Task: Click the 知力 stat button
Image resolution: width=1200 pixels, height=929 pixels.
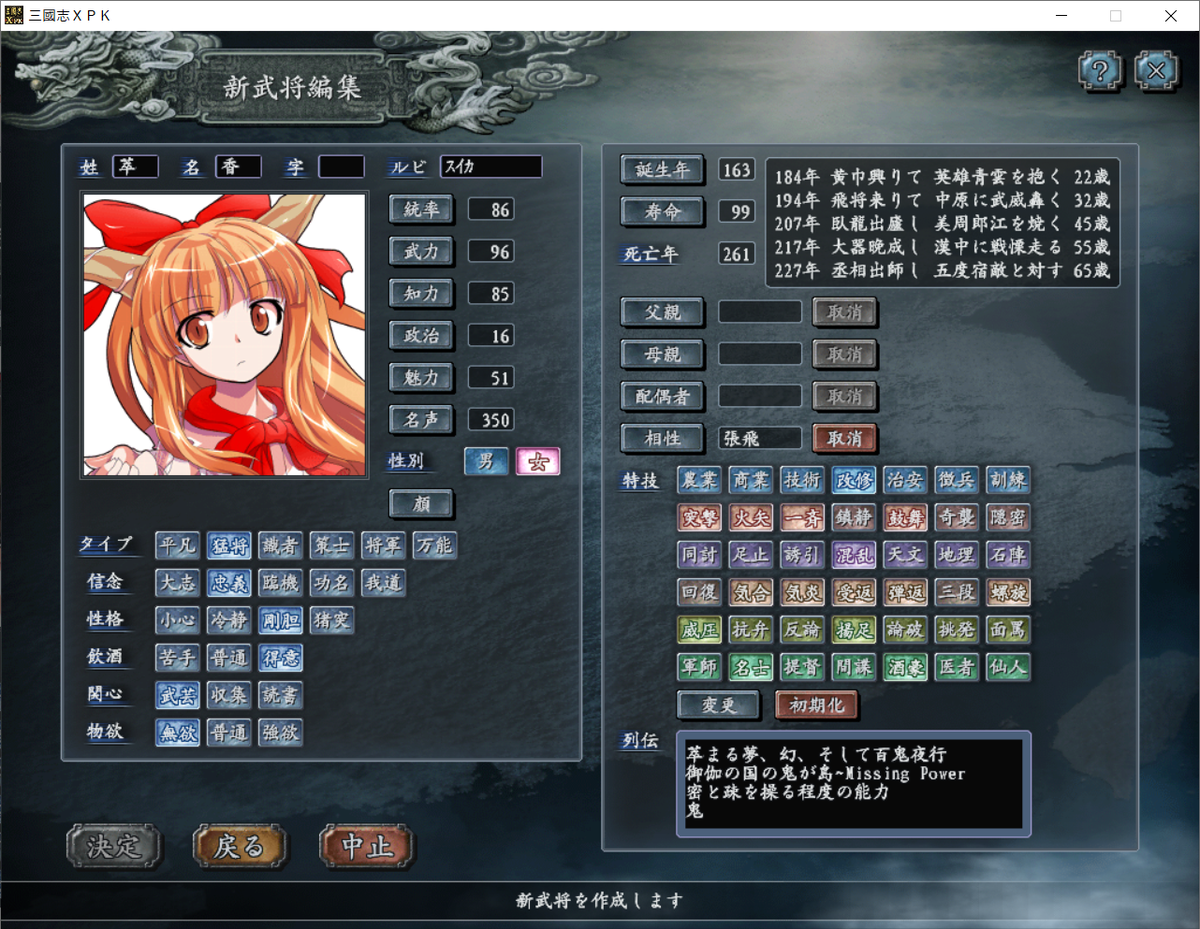Action: [421, 293]
